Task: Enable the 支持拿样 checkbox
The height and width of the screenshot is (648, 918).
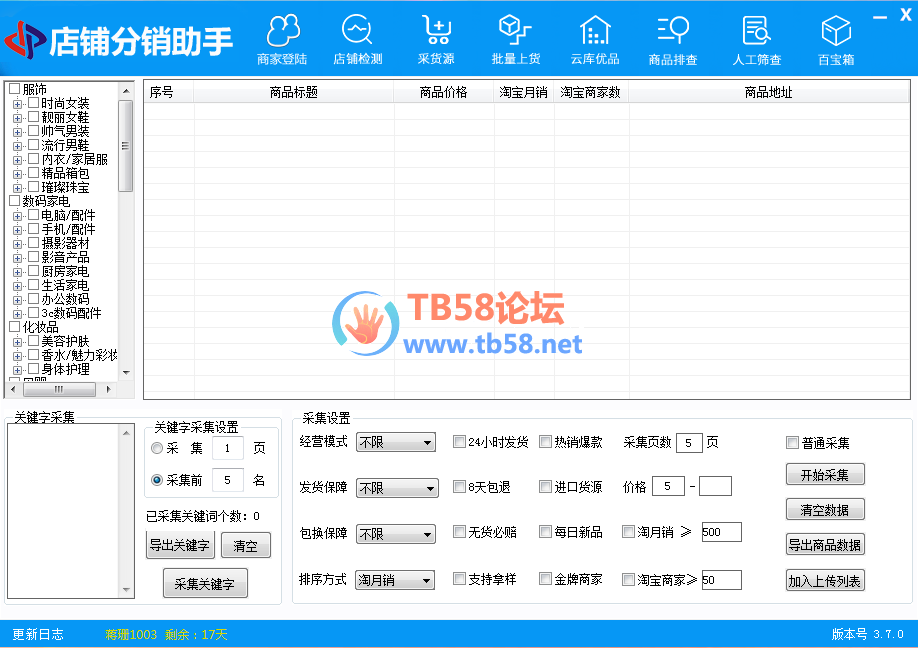Action: 459,579
